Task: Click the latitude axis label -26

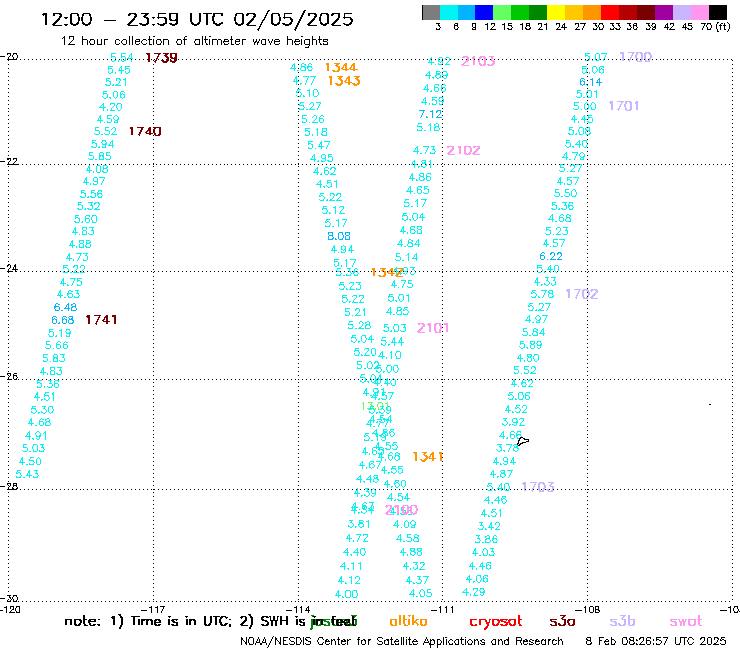Action: coord(9,376)
